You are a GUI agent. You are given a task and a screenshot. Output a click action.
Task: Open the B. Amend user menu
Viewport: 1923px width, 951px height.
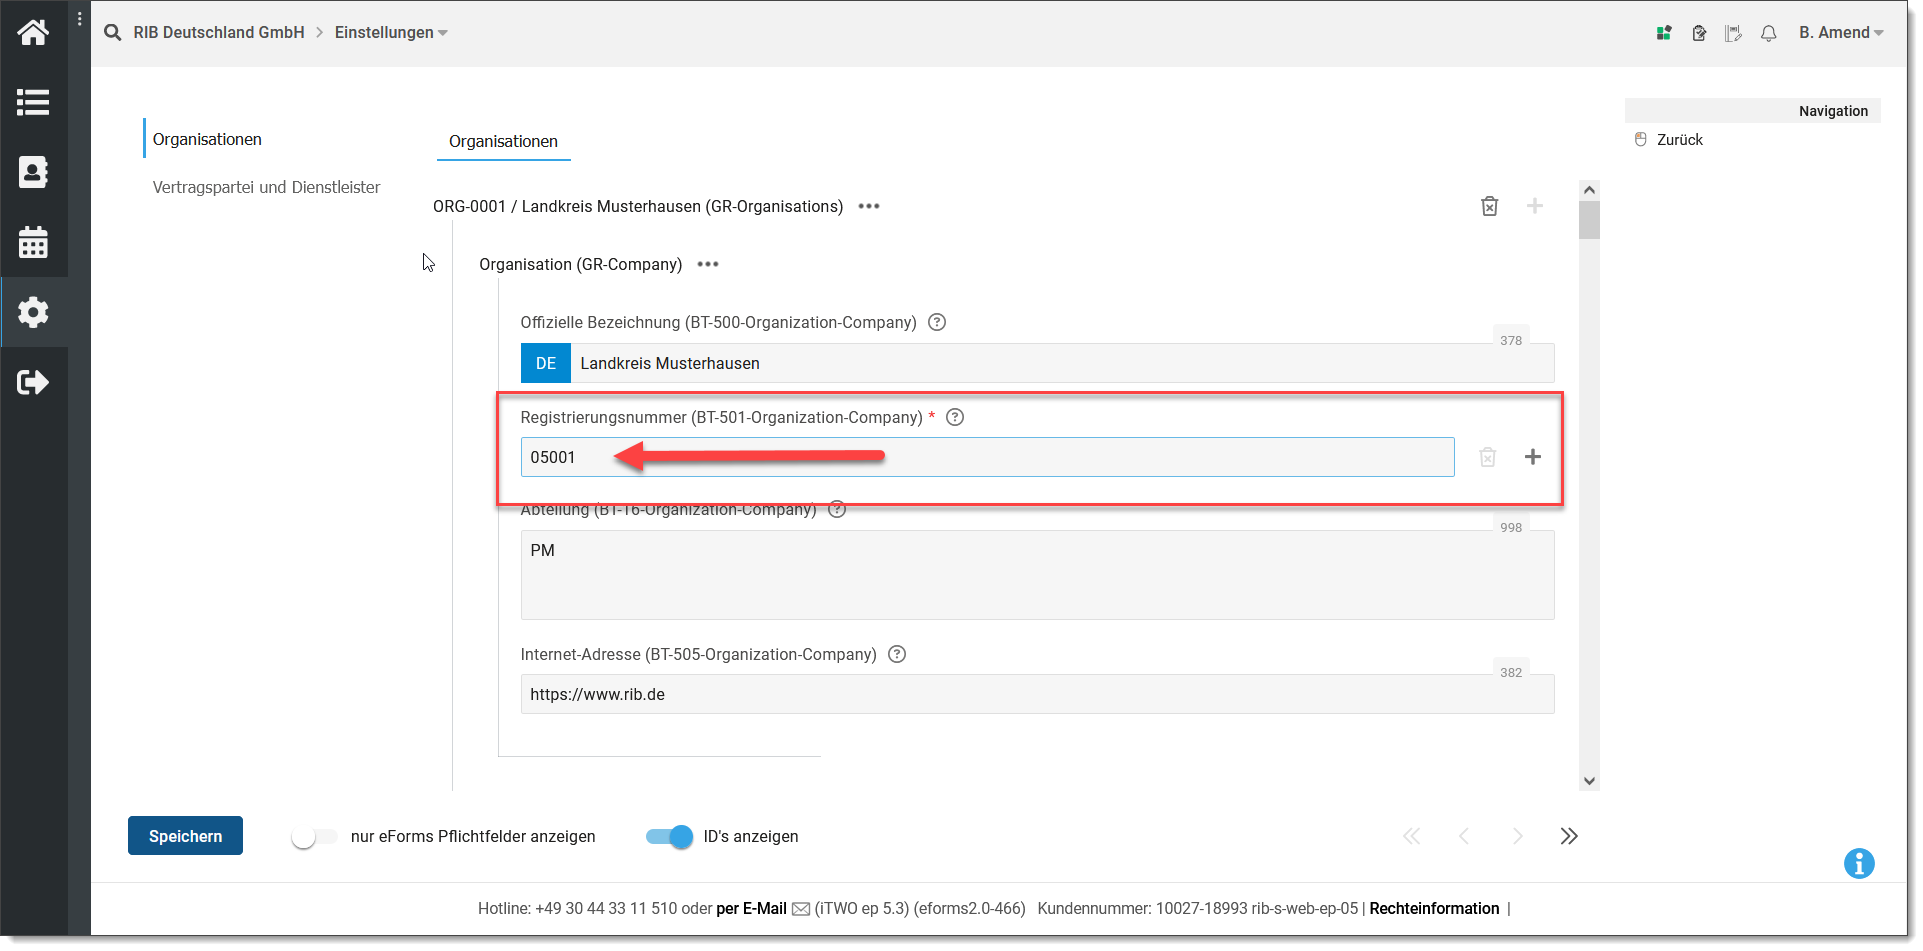[1841, 33]
